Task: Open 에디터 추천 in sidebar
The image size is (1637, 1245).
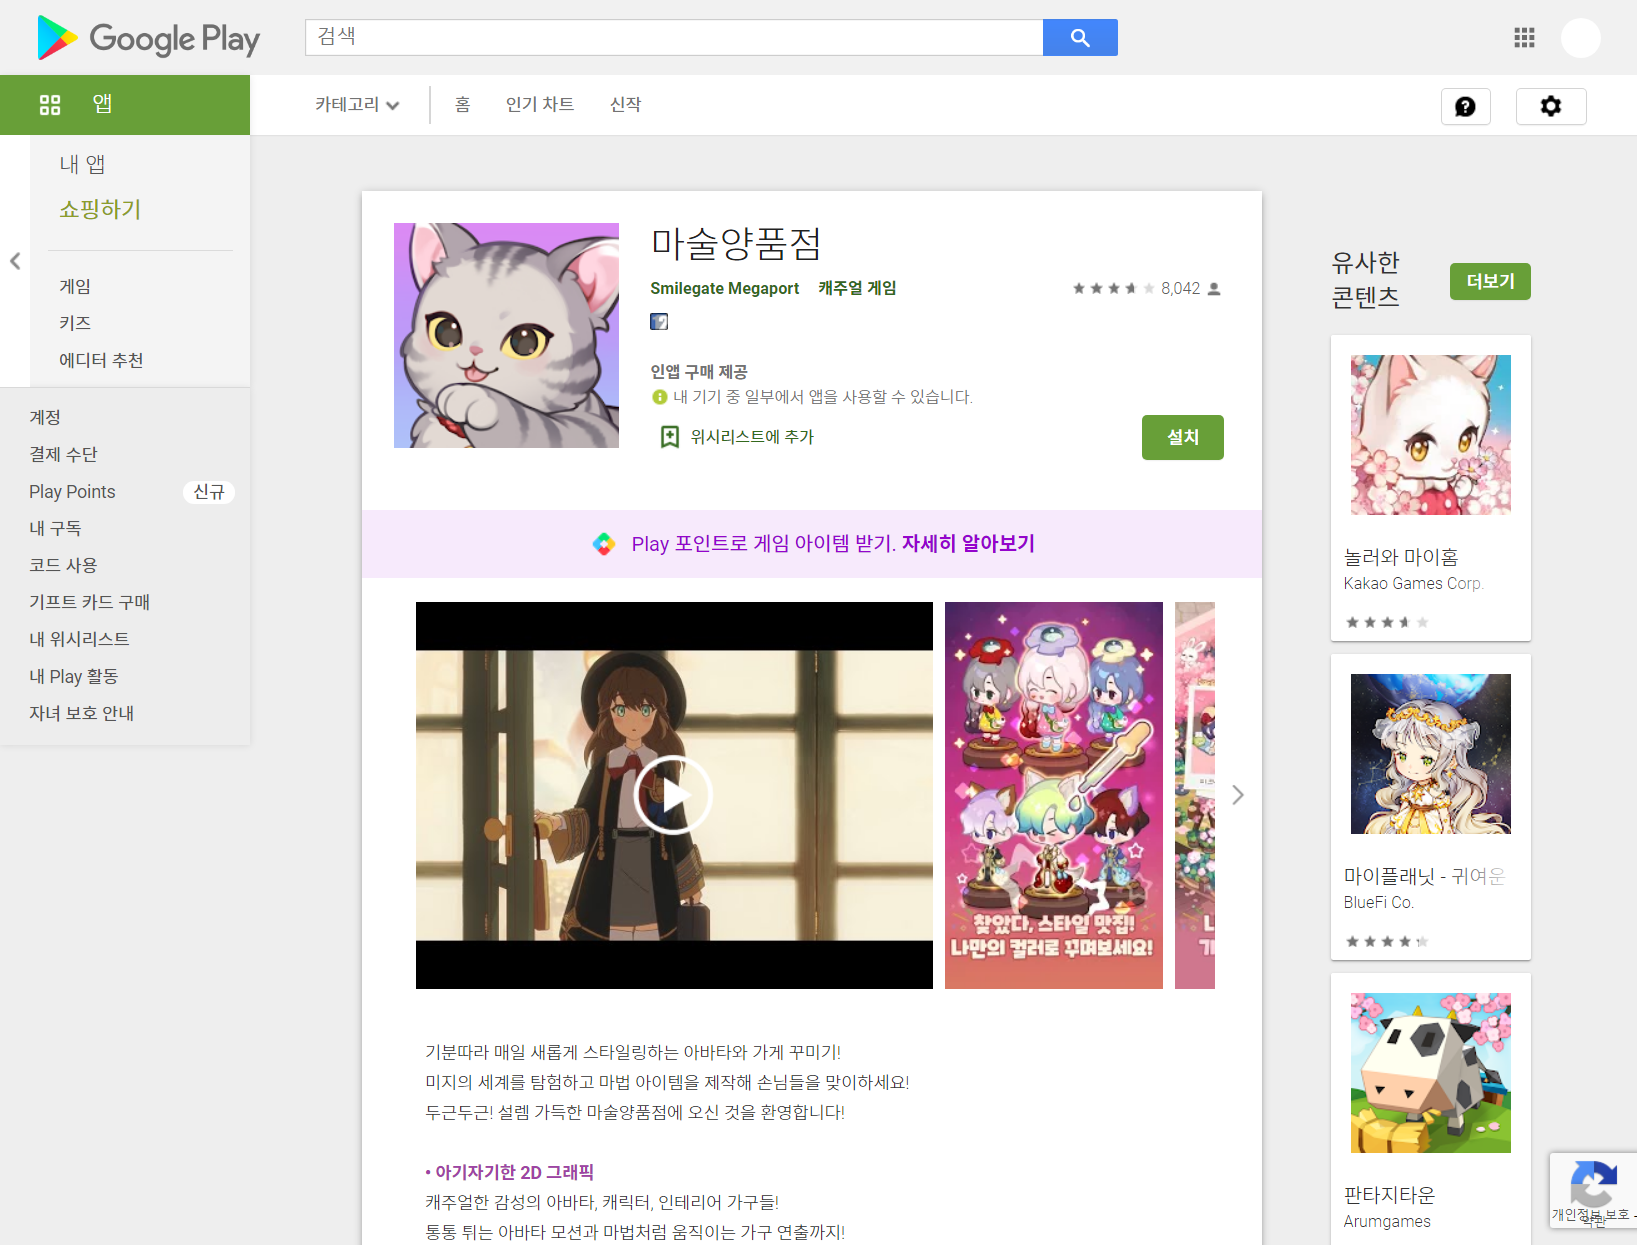Action: (x=101, y=360)
